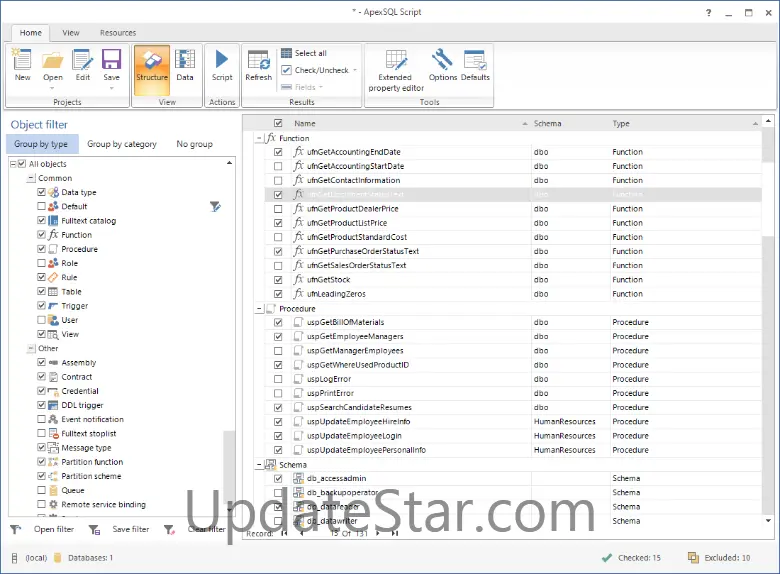The width and height of the screenshot is (780, 574).
Task: Select the uspSearchCandidateResumes row
Action: click(x=512, y=407)
